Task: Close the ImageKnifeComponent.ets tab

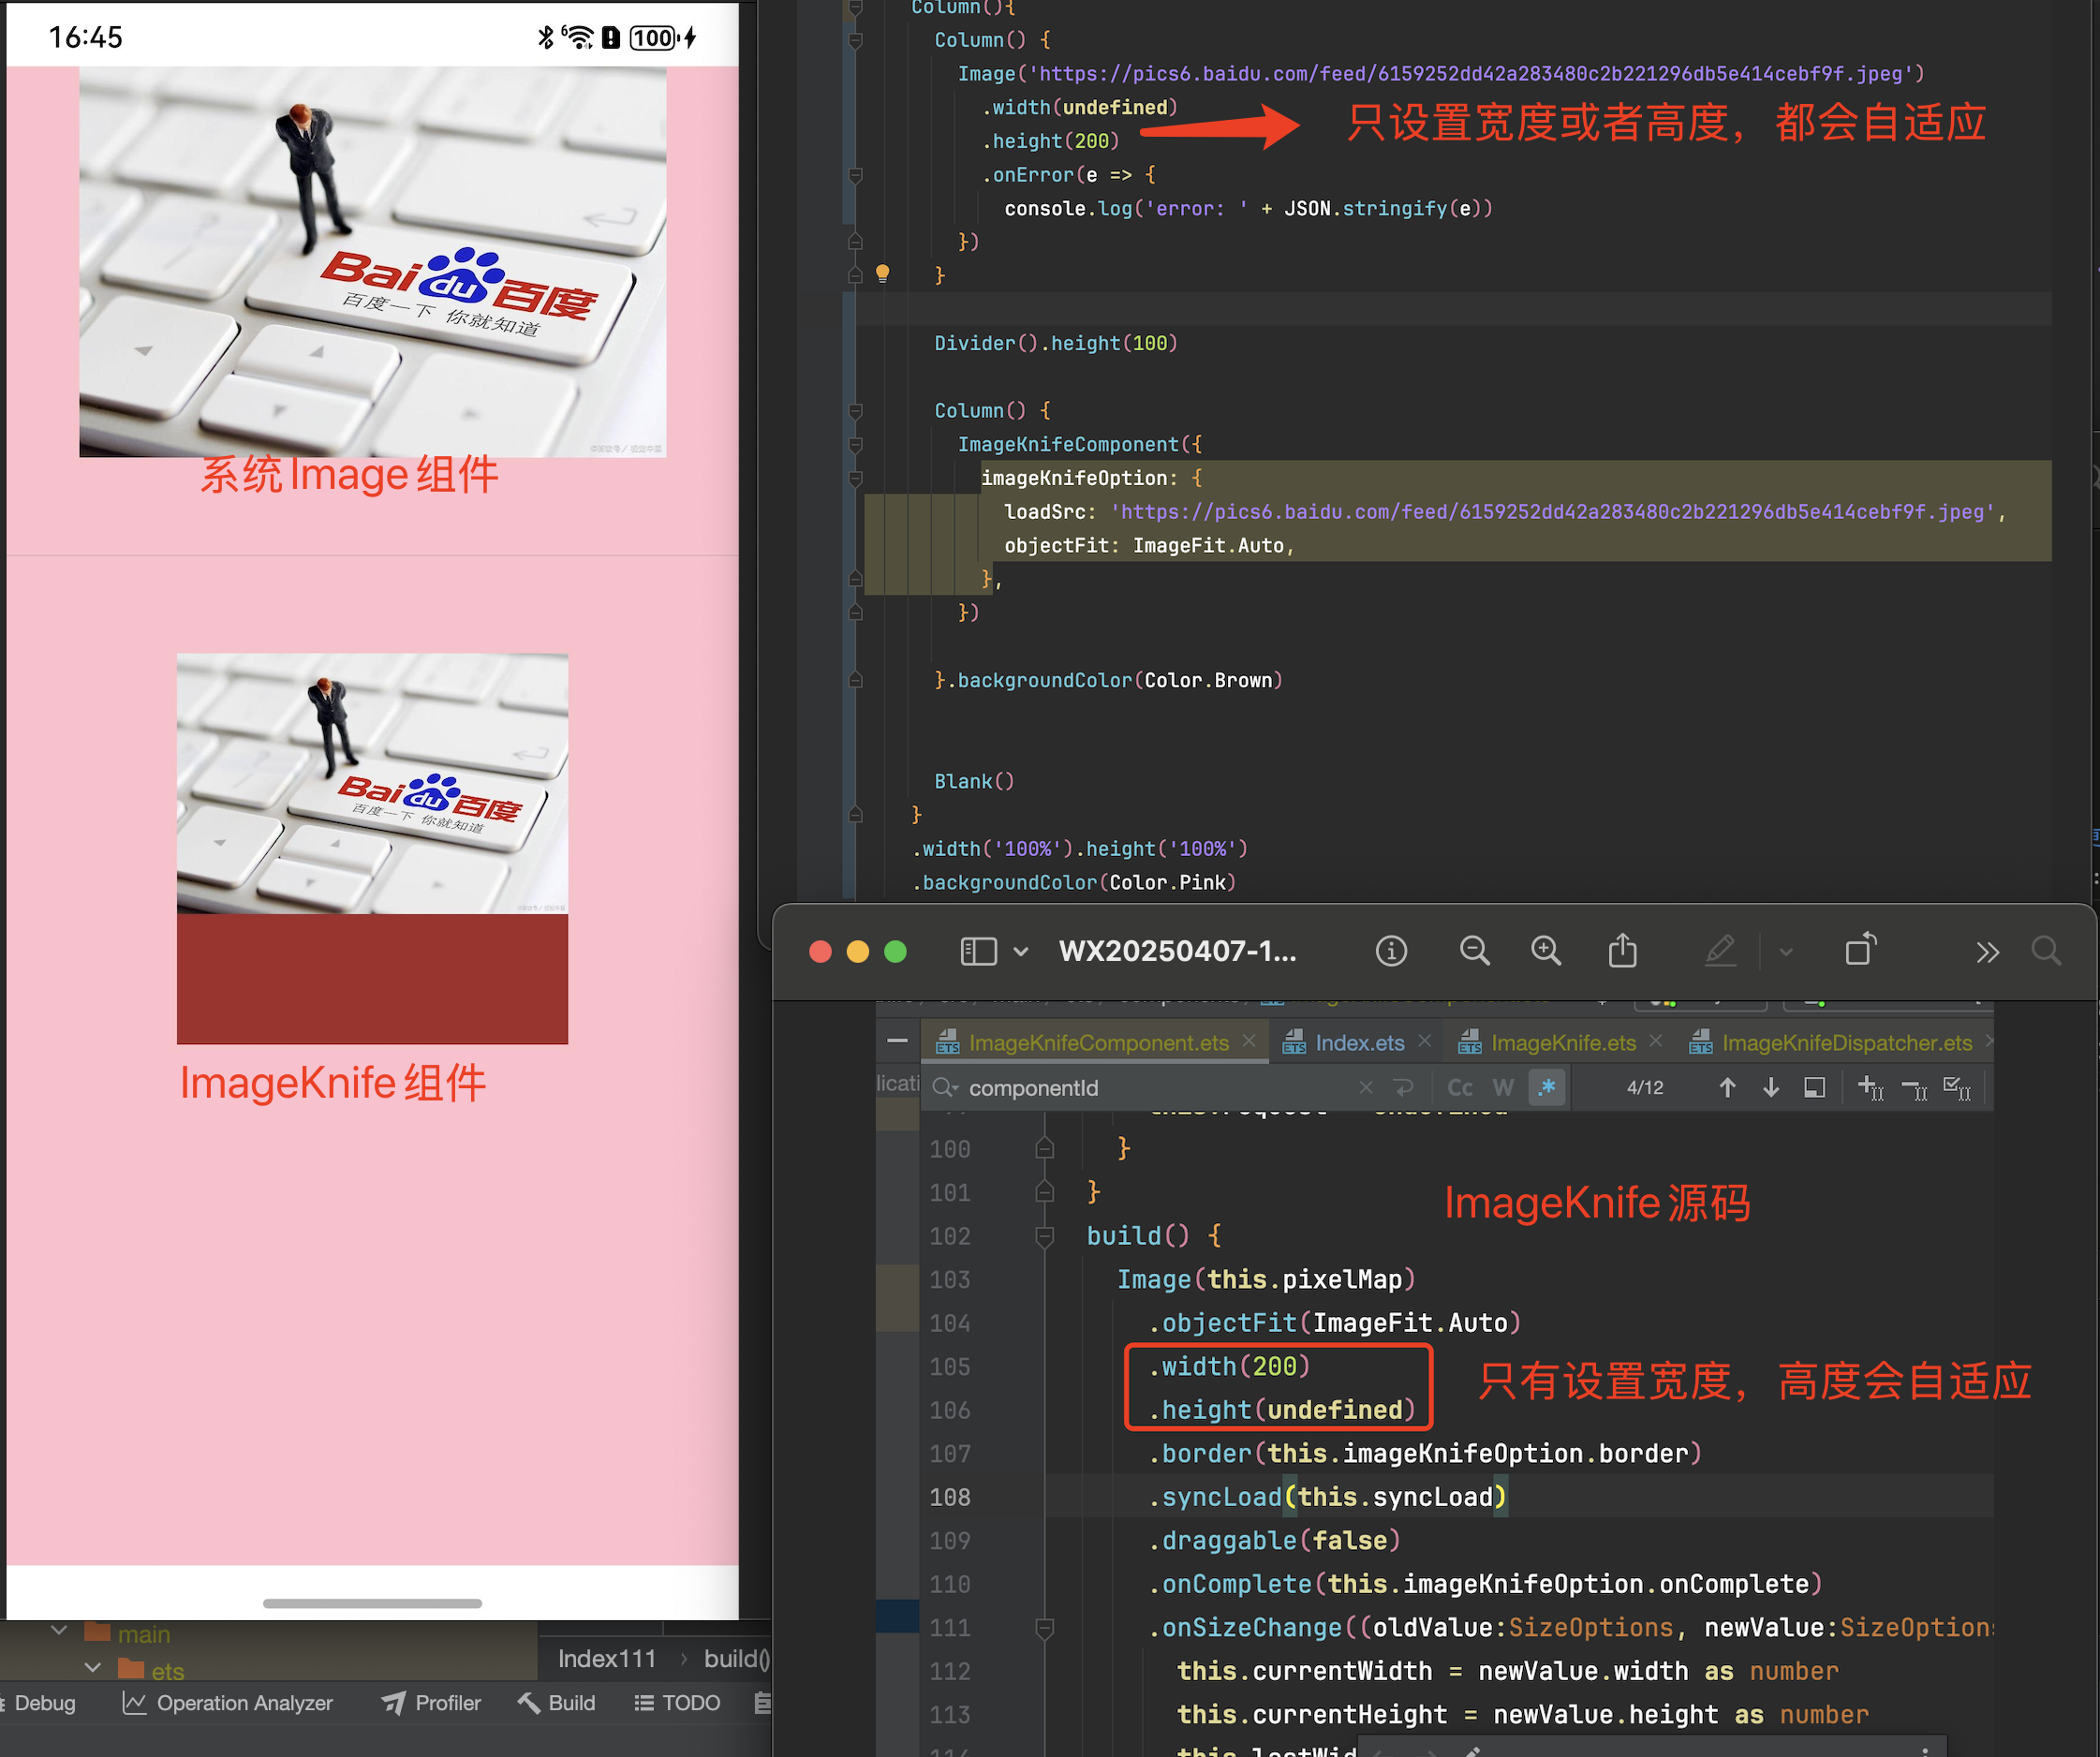Action: (1249, 1041)
